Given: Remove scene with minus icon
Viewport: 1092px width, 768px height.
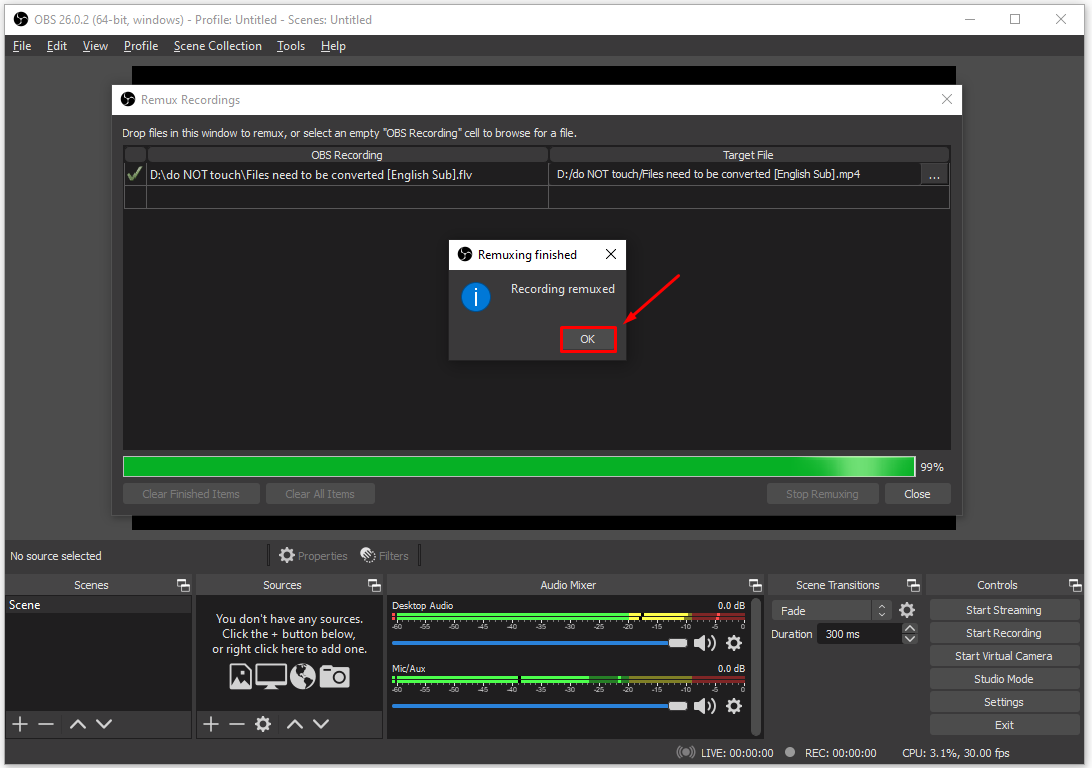Looking at the screenshot, I should click(x=46, y=724).
